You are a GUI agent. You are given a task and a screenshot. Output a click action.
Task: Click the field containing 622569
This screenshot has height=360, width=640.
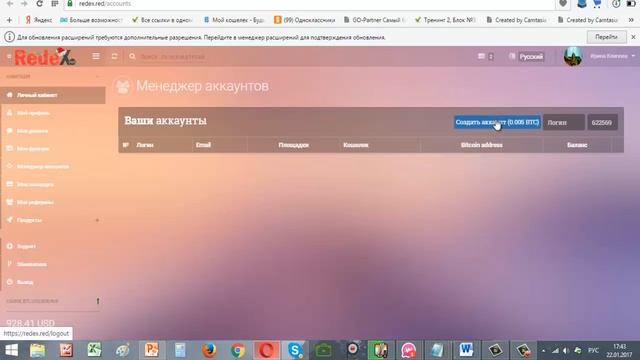tap(602, 122)
